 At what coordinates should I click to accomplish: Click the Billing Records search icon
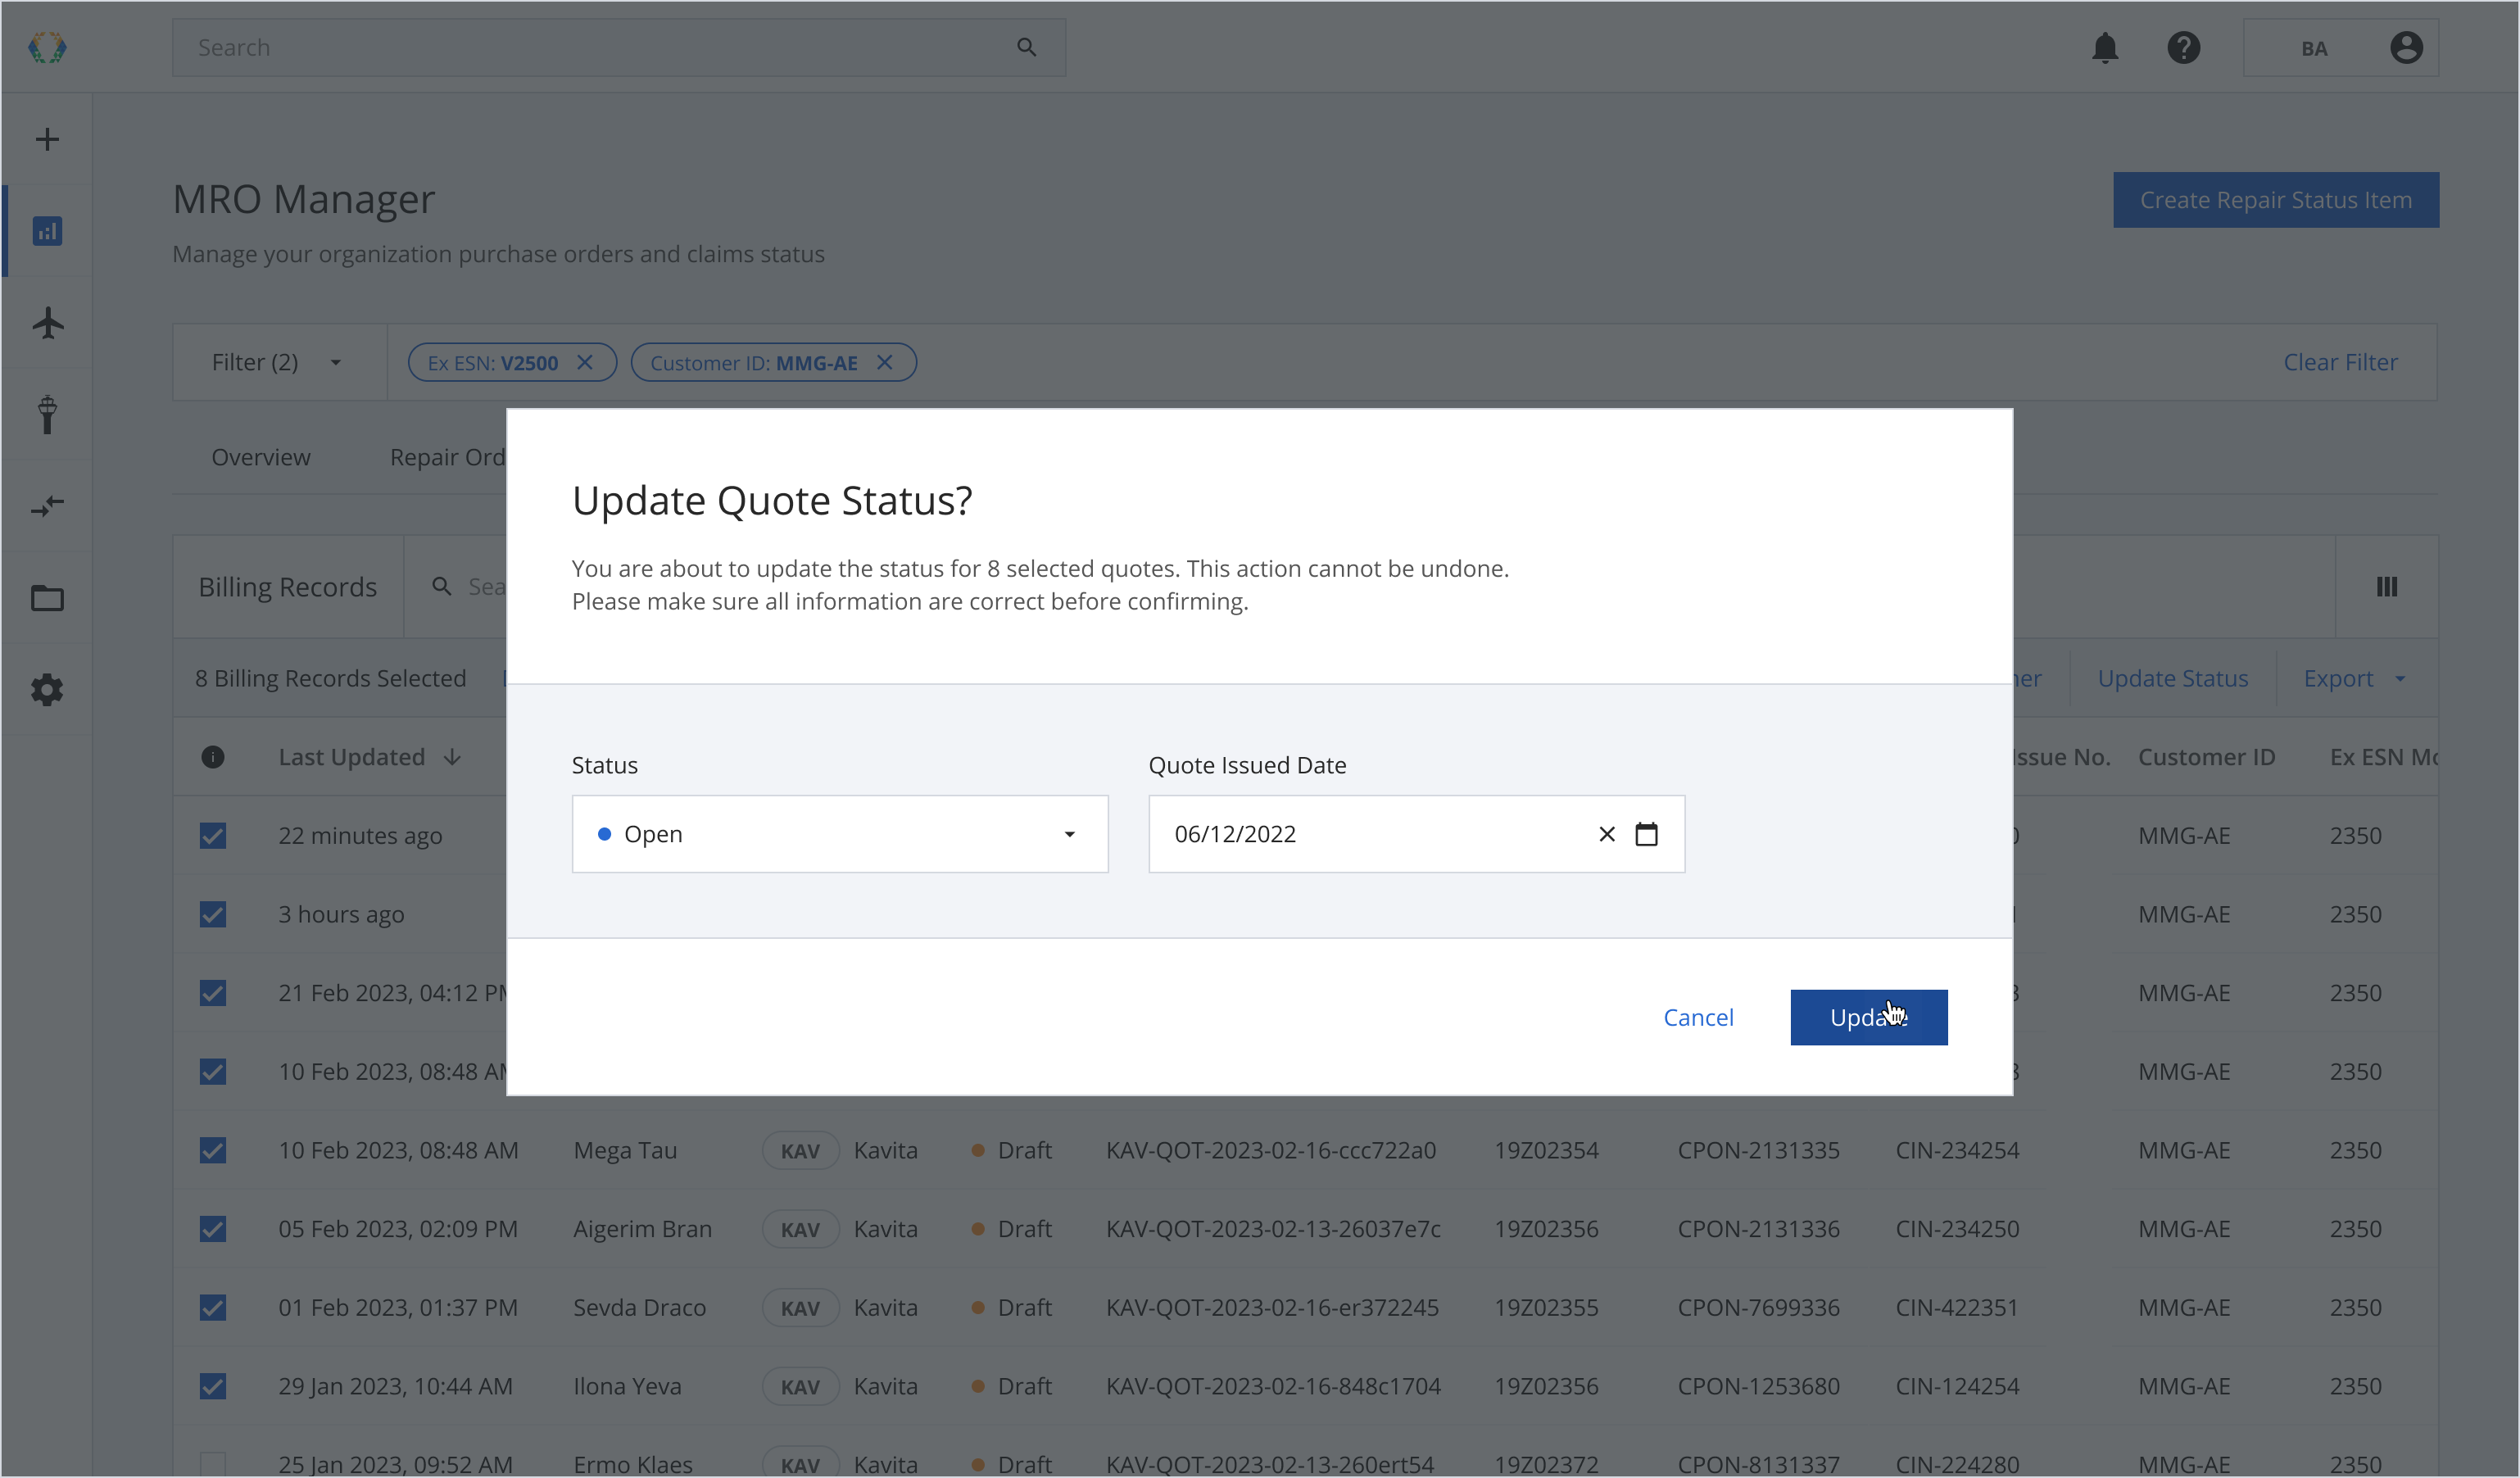coord(441,587)
